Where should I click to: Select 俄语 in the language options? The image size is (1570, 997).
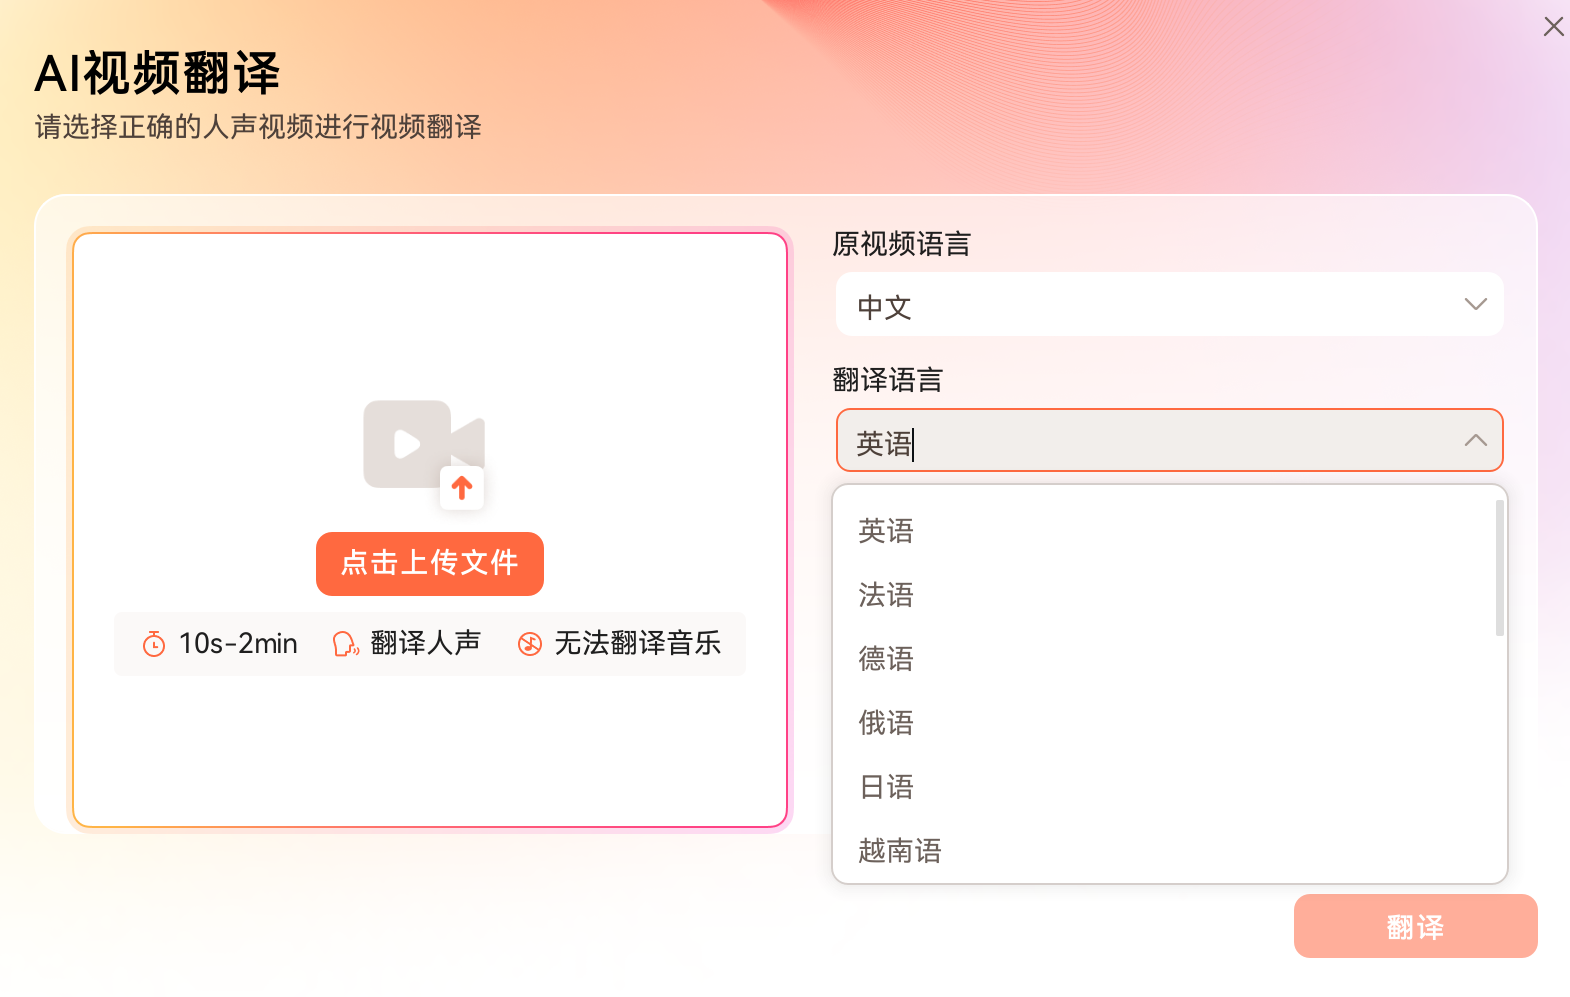coord(884,723)
